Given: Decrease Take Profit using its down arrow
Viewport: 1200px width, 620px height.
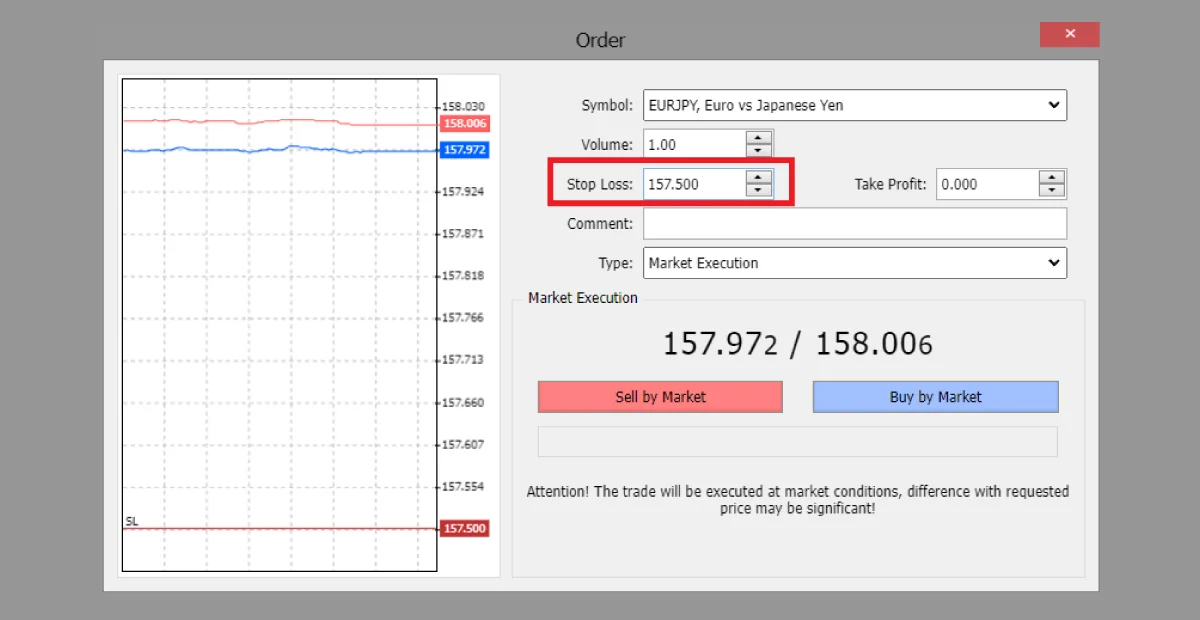Looking at the screenshot, I should [x=1051, y=188].
